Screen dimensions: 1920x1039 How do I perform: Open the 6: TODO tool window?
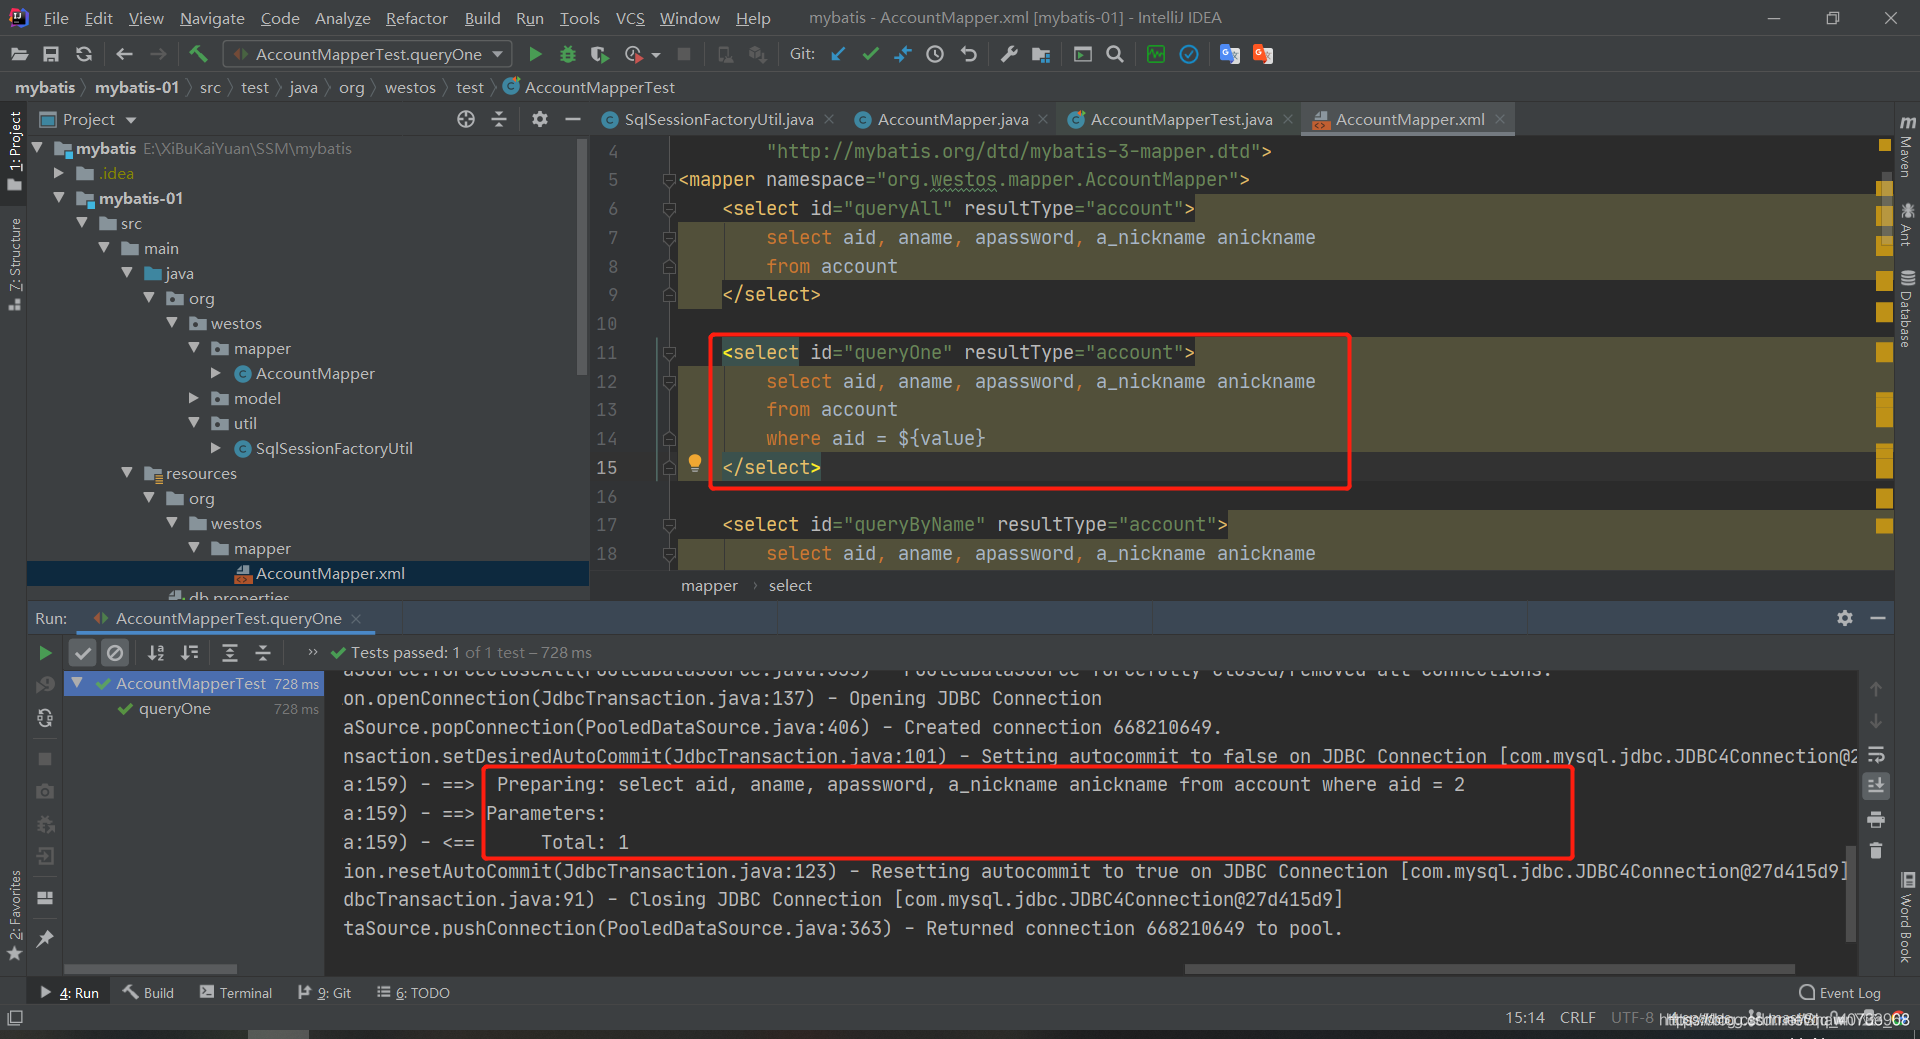click(413, 993)
